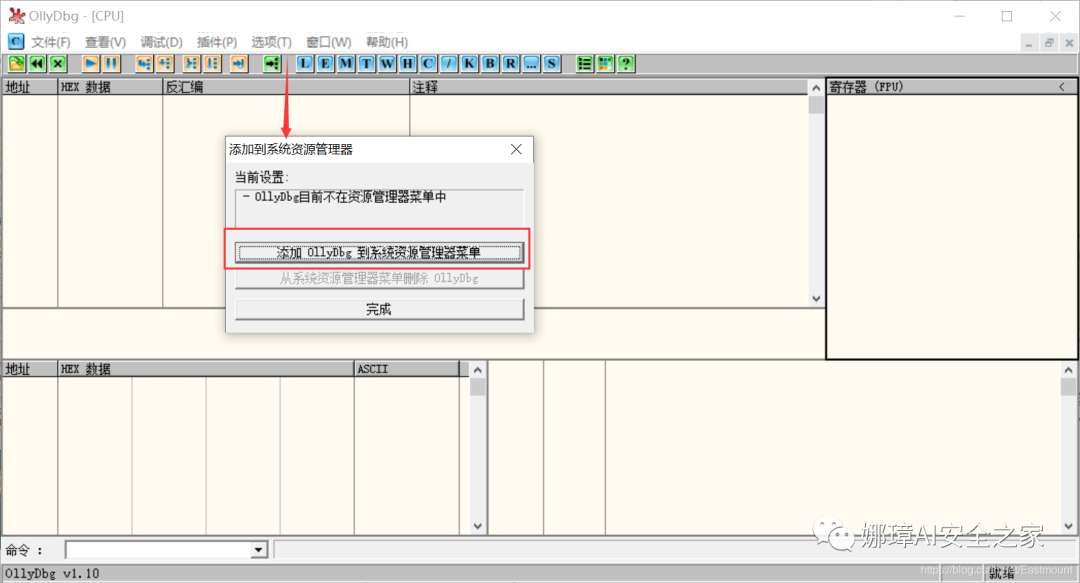
Task: Collapse the 寄存器 (FPU) panel with arrow
Action: pos(1062,87)
